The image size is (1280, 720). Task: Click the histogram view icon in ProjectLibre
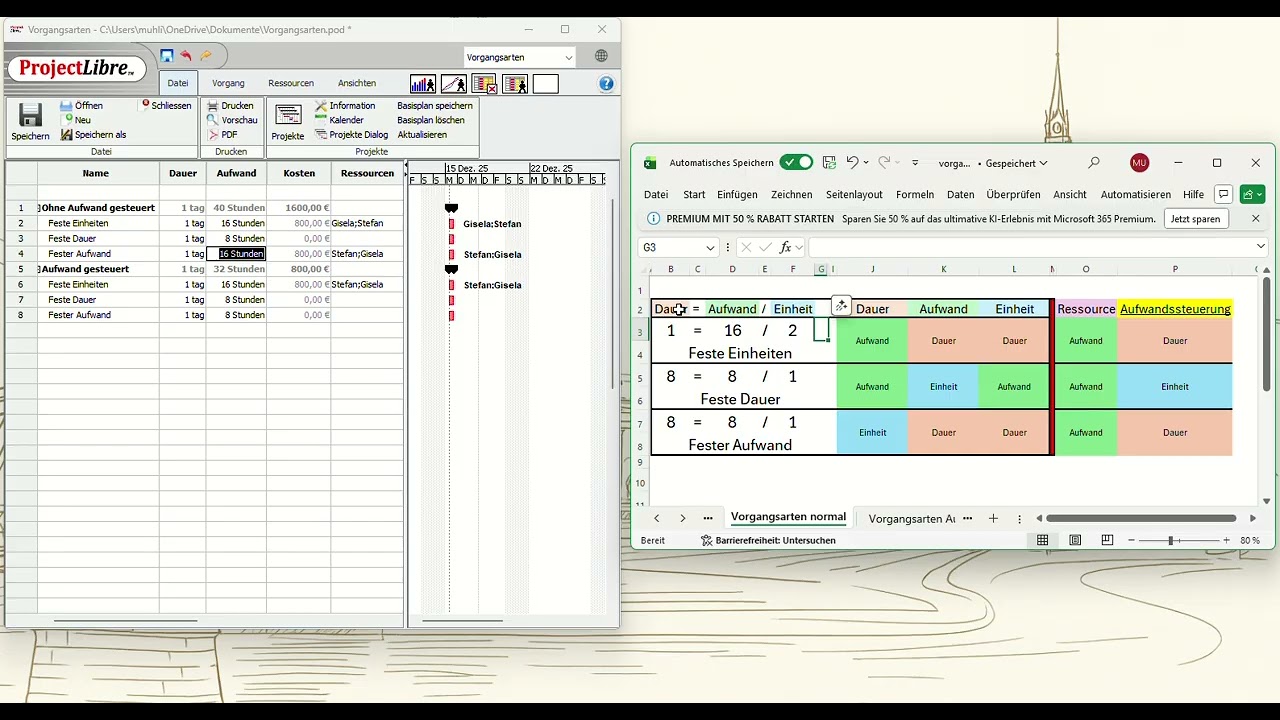pos(423,84)
